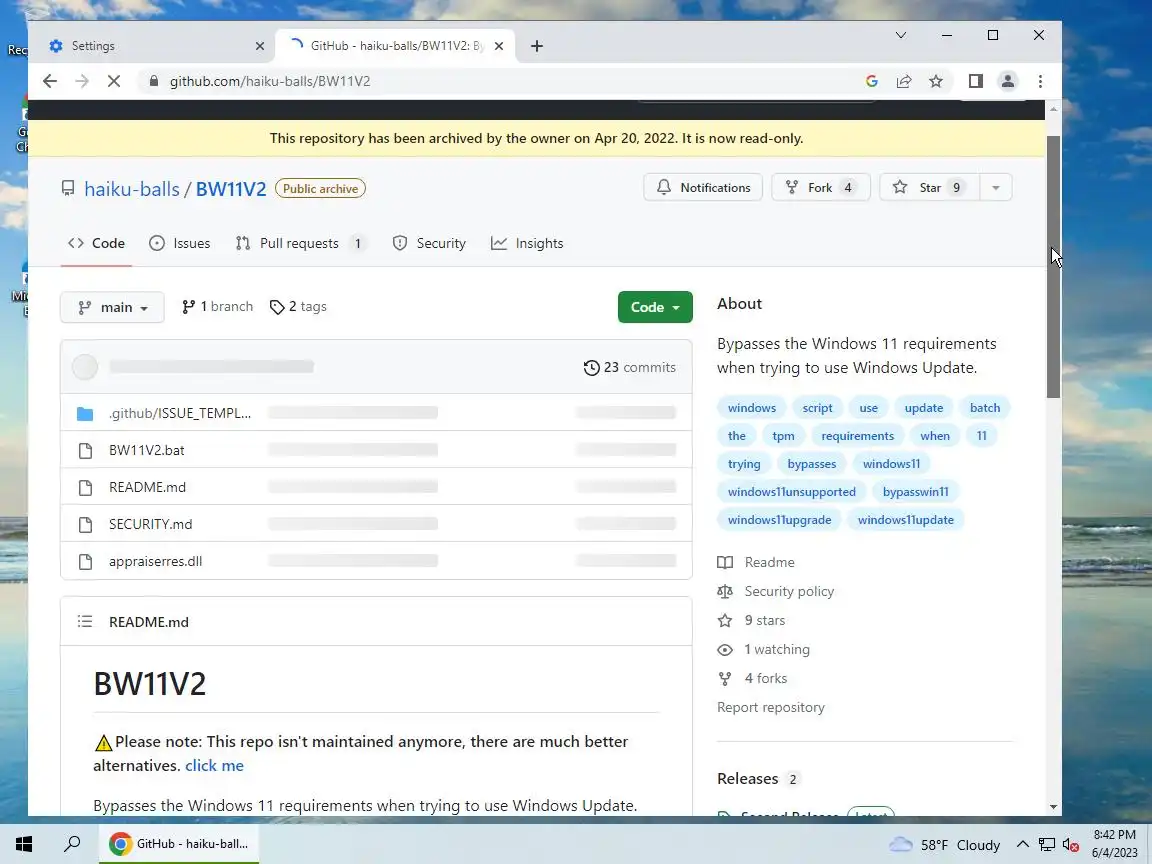Open the weather widget showing 58°F Cloudy
1152x864 pixels.
pyautogui.click(x=944, y=845)
